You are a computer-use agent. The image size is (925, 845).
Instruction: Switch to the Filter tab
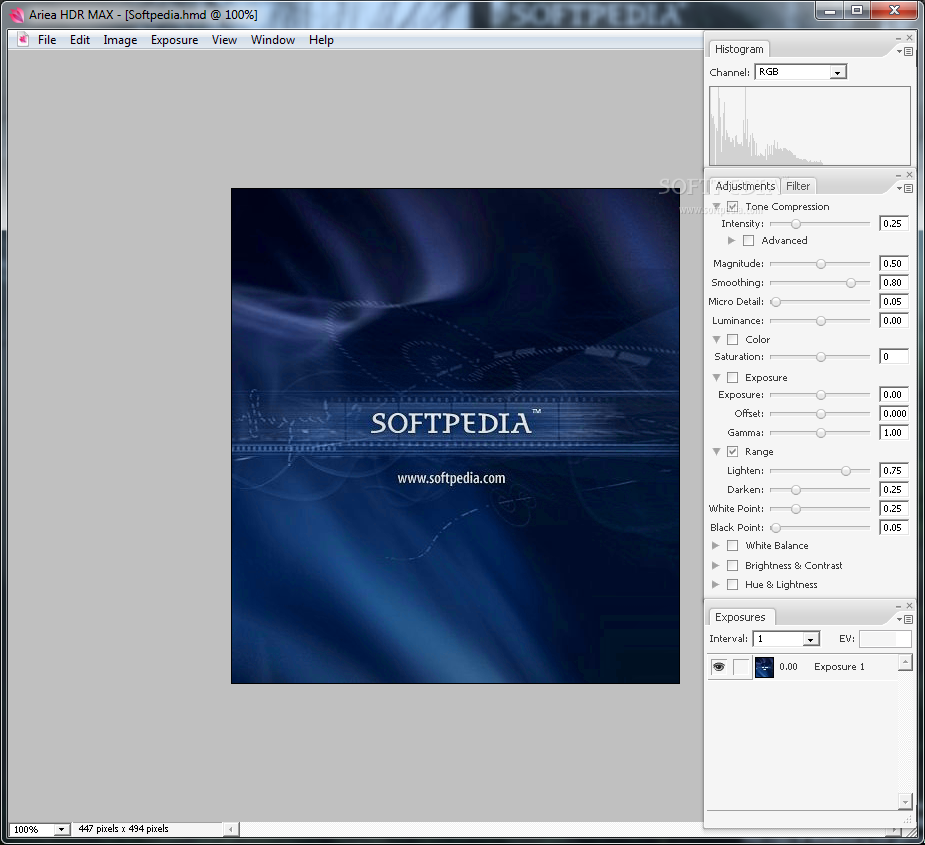tap(798, 186)
